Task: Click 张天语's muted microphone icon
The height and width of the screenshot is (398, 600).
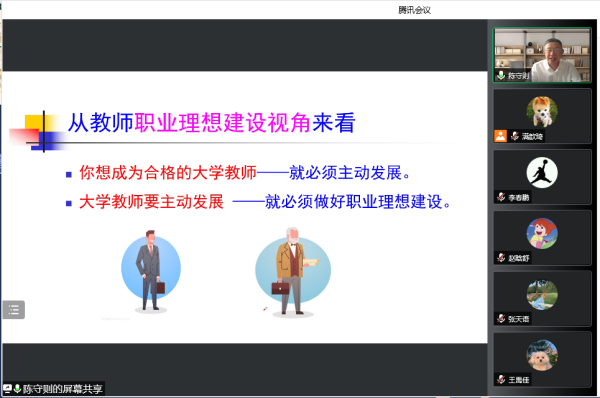Action: [501, 318]
